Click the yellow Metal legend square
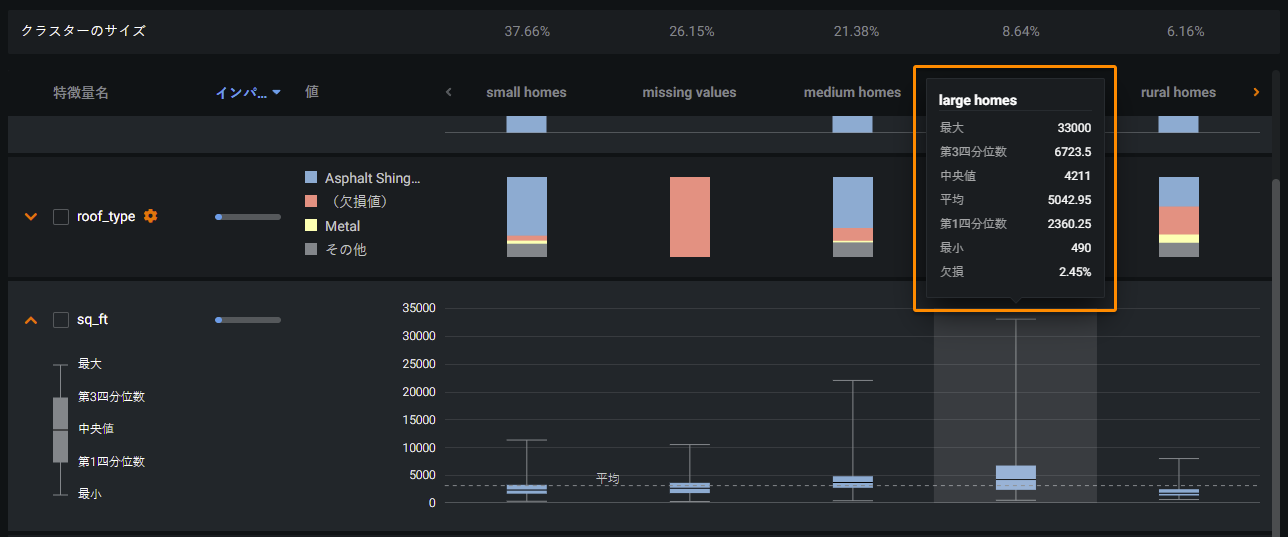Image resolution: width=1288 pixels, height=537 pixels. pyautogui.click(x=311, y=226)
